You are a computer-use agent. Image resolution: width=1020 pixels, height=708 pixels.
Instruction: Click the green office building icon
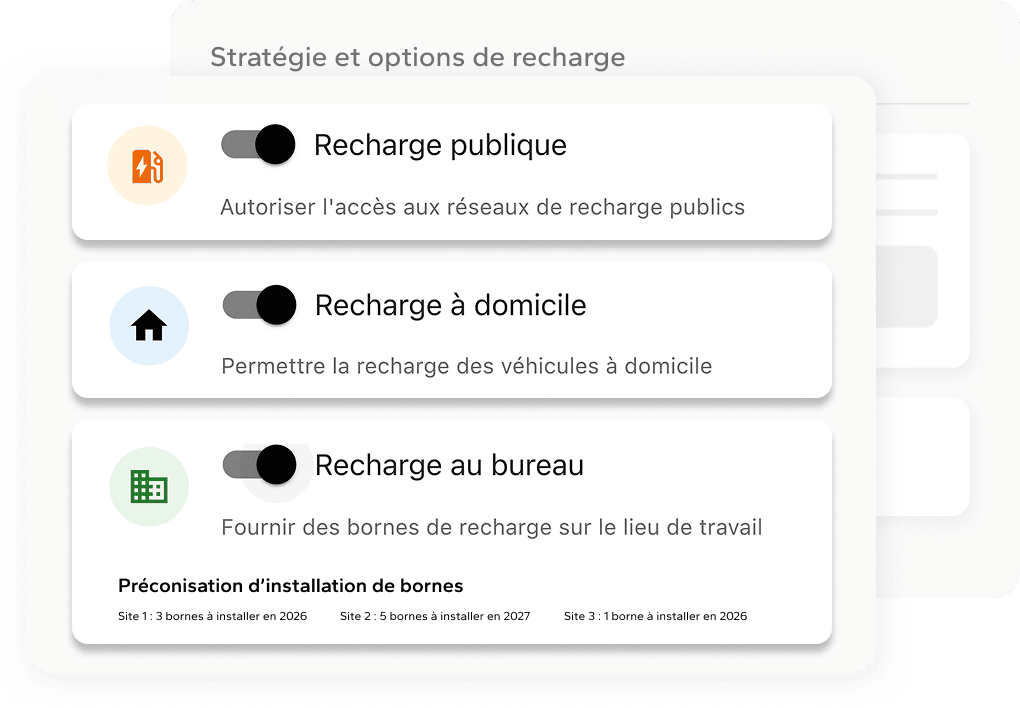(149, 486)
